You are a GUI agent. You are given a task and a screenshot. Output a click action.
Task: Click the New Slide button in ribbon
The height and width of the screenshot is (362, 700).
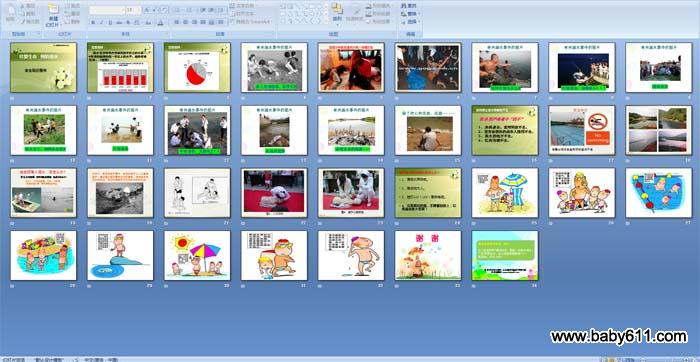coord(53,14)
